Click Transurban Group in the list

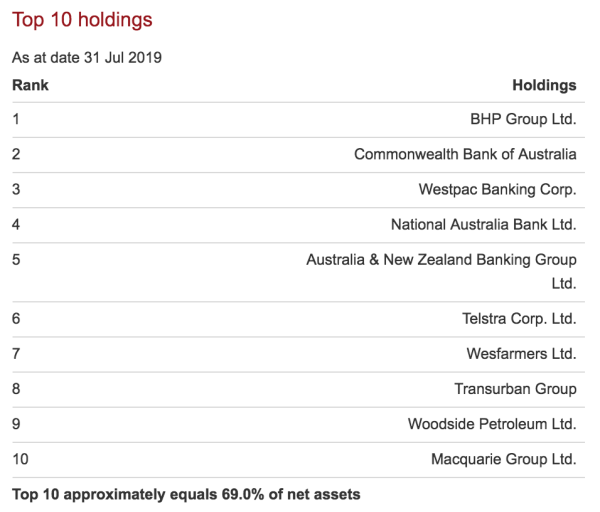coord(515,389)
